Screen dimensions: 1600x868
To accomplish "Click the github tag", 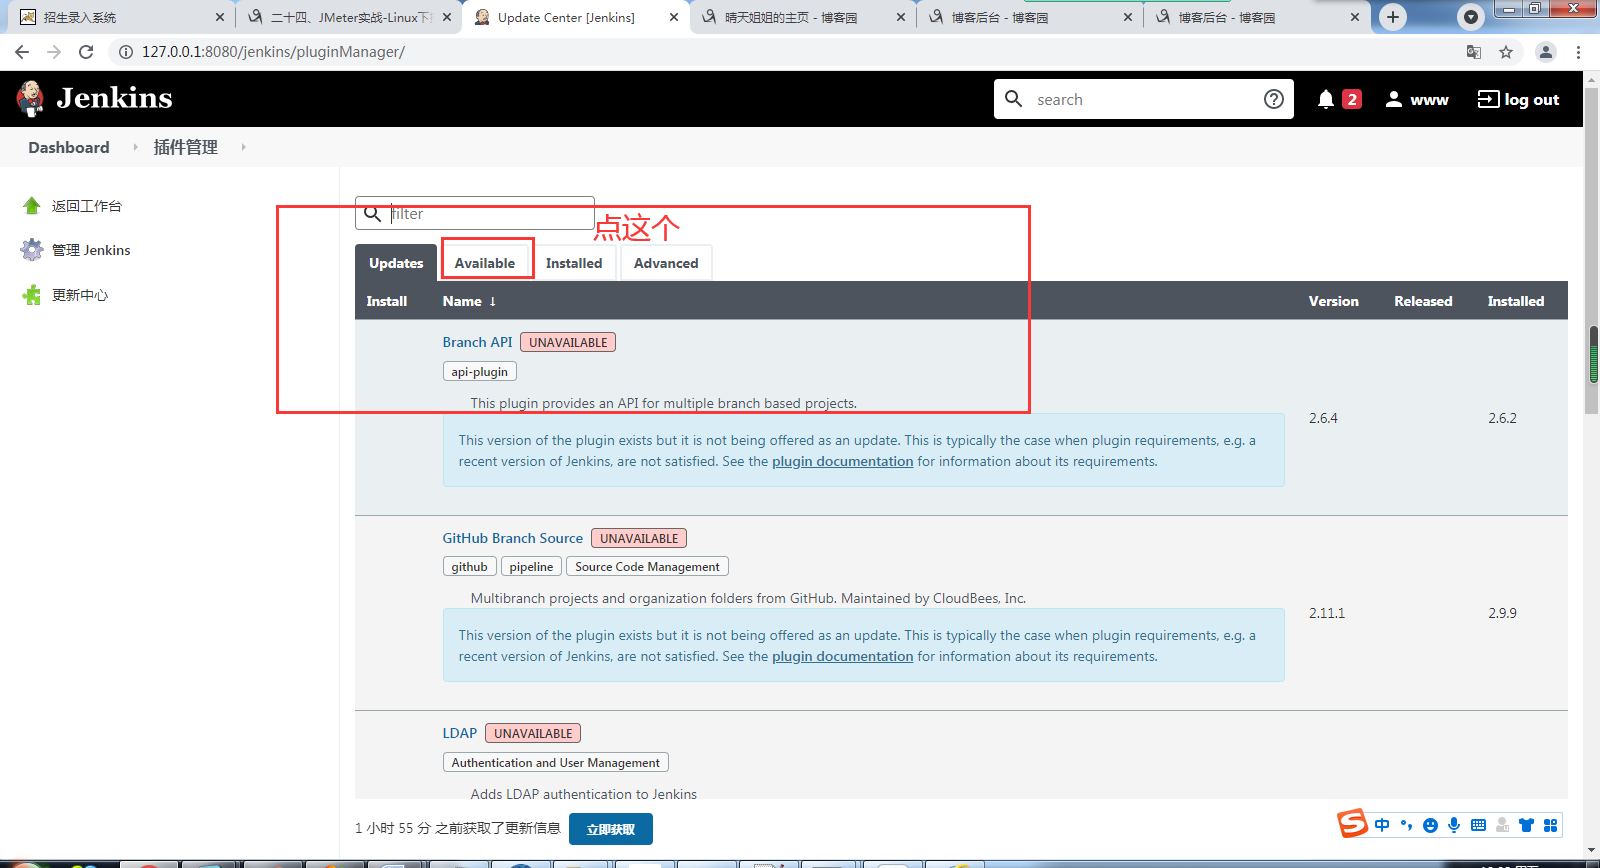I will pos(470,566).
